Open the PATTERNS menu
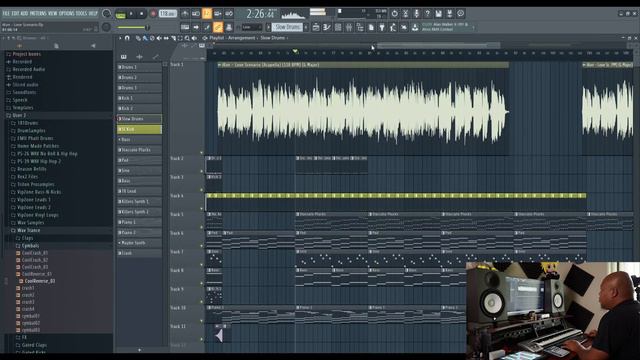The height and width of the screenshot is (360, 640). click(38, 13)
